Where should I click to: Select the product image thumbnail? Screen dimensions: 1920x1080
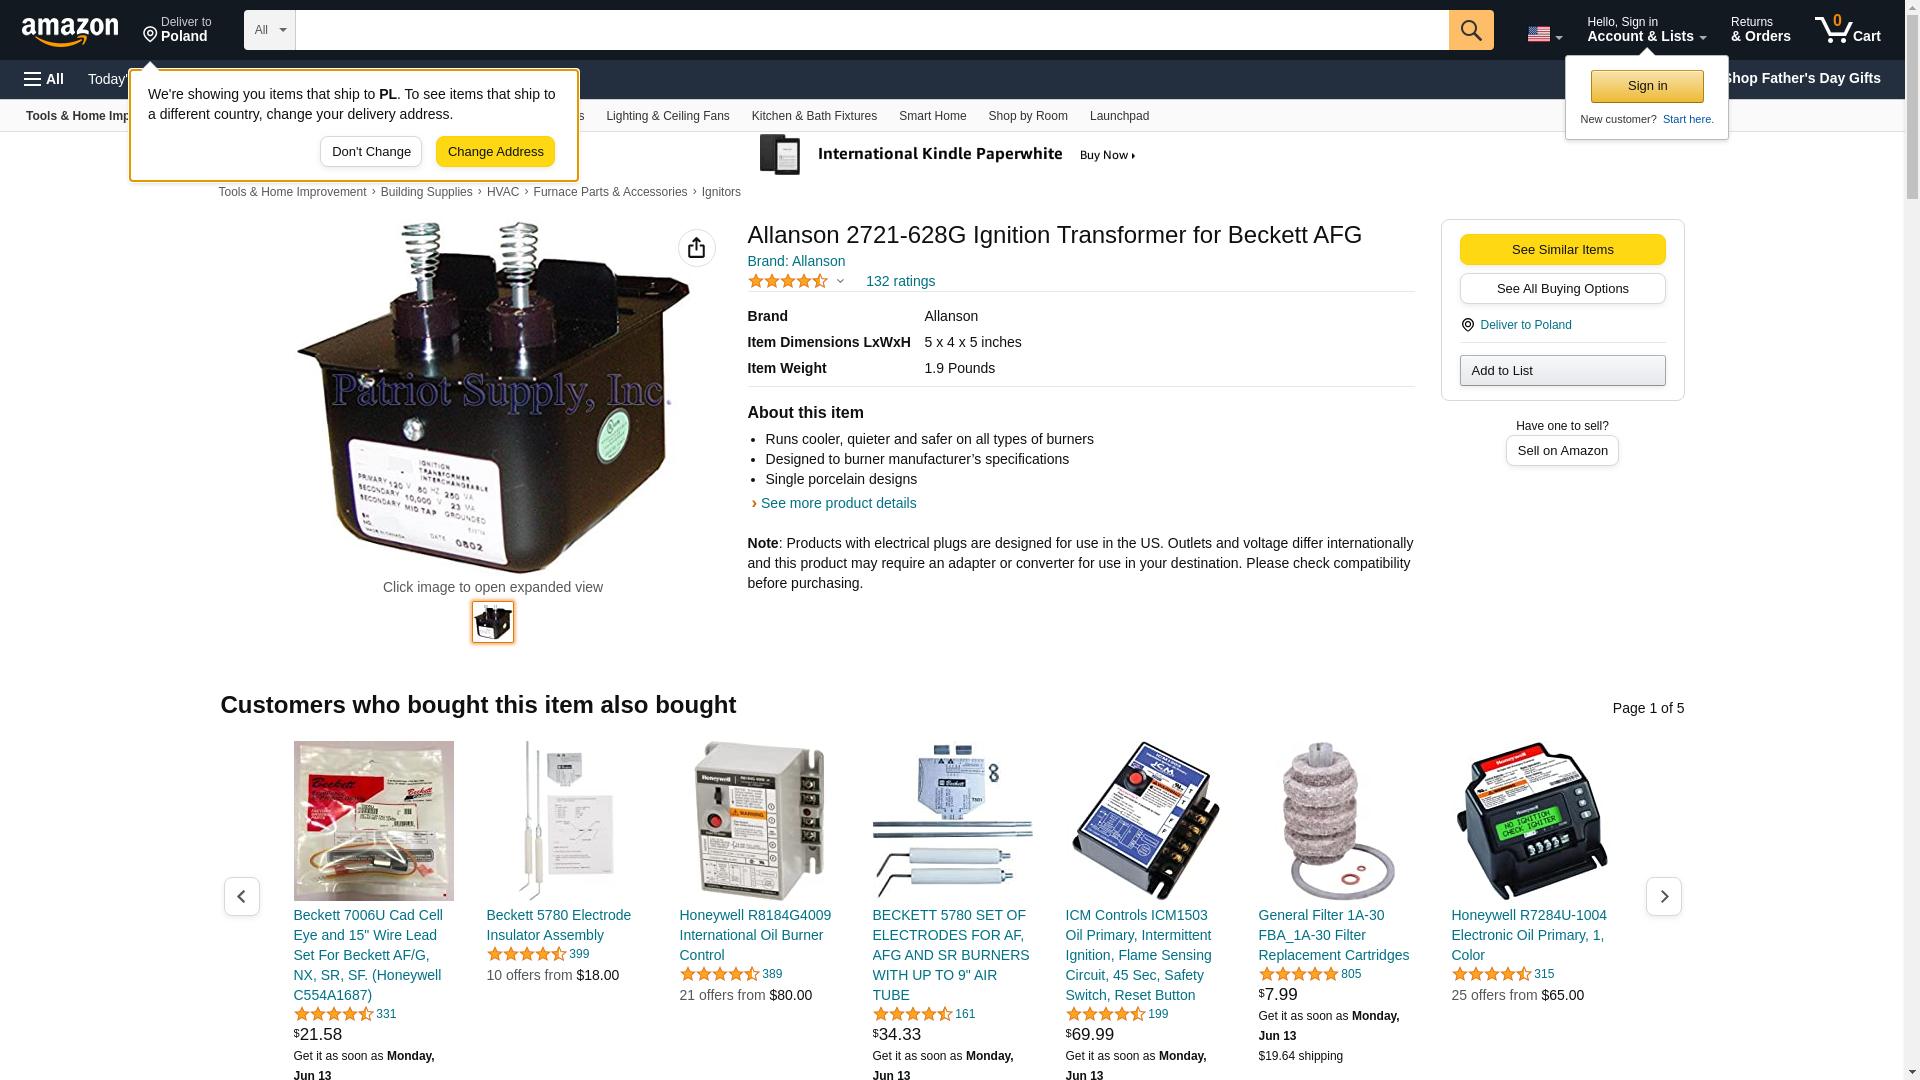click(x=493, y=622)
